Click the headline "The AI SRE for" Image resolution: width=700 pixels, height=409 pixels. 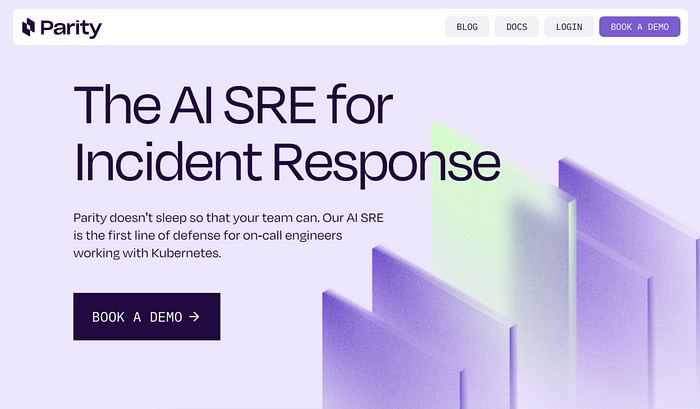(233, 105)
